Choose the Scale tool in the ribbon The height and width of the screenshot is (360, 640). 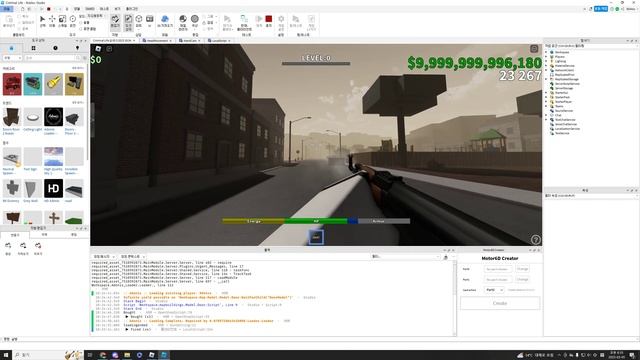point(62,21)
